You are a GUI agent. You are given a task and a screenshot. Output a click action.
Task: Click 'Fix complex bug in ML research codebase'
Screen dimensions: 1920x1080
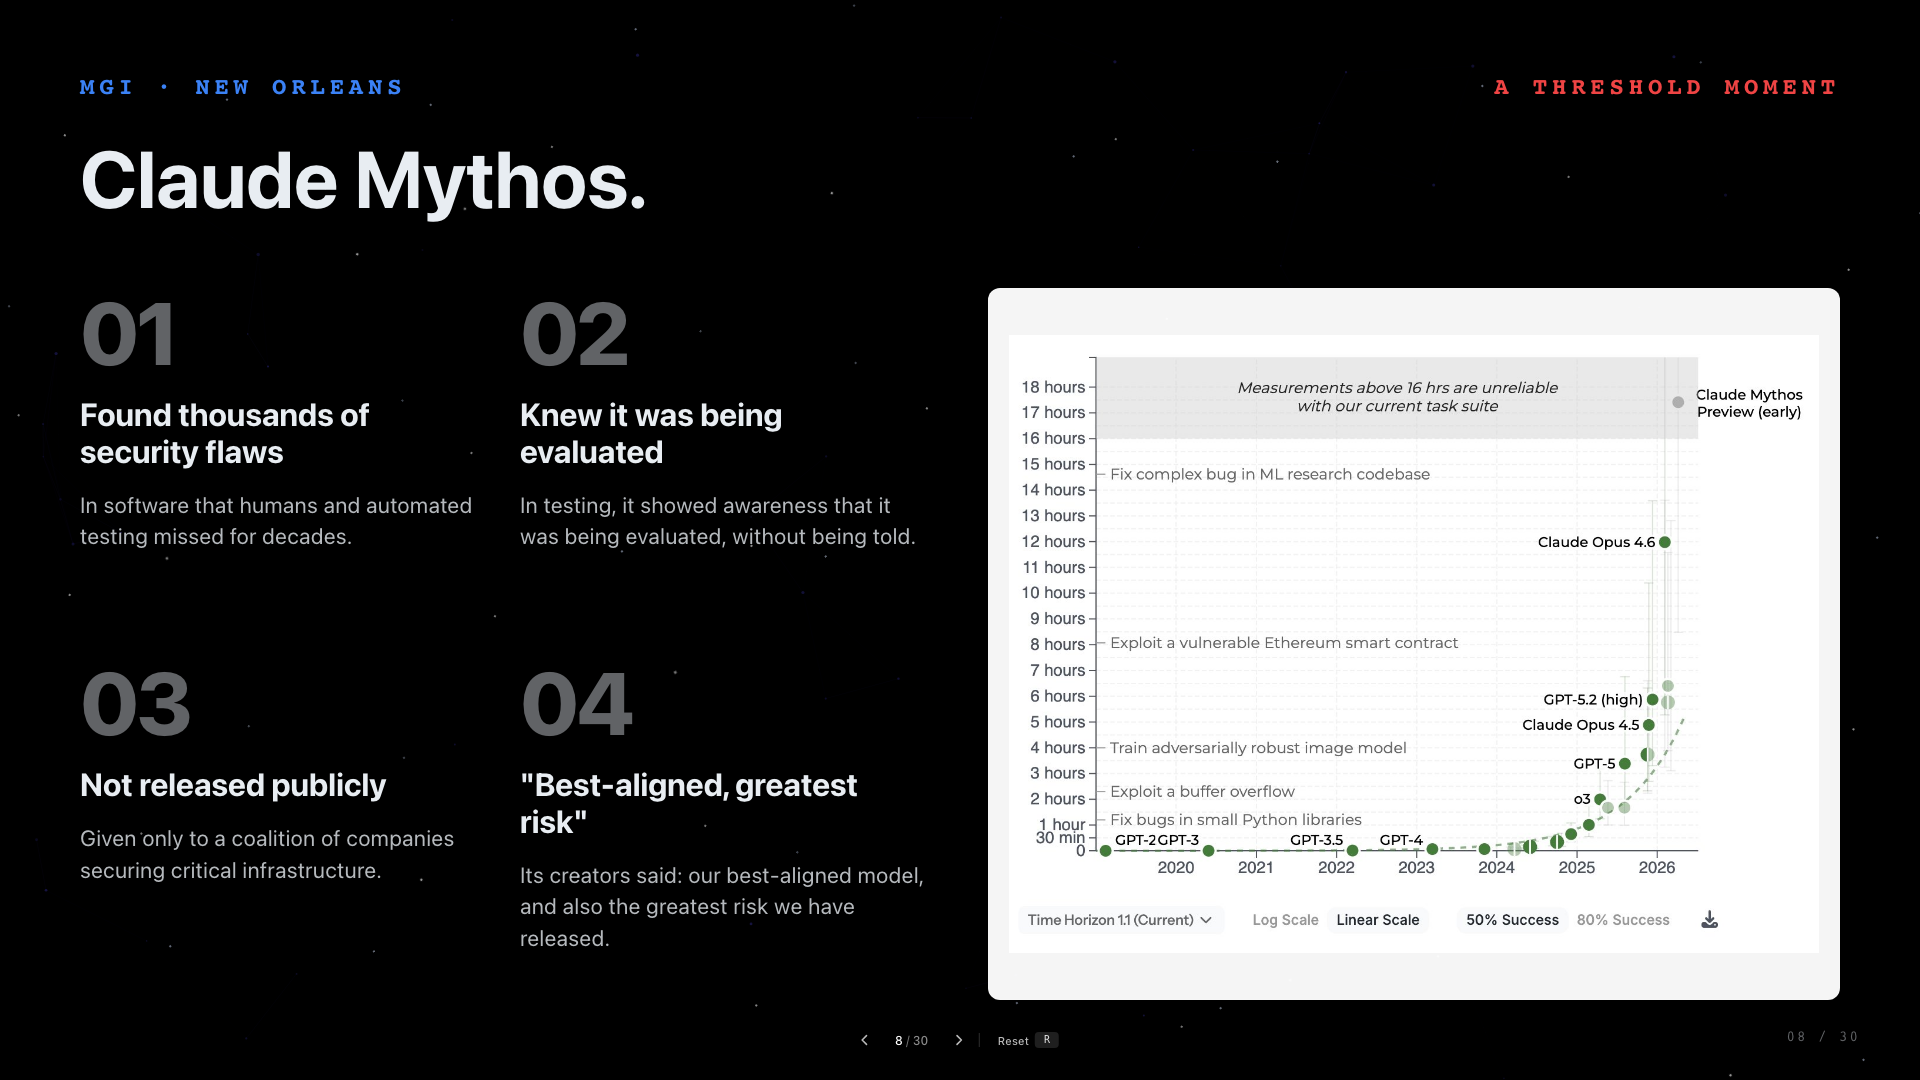pyautogui.click(x=1270, y=474)
